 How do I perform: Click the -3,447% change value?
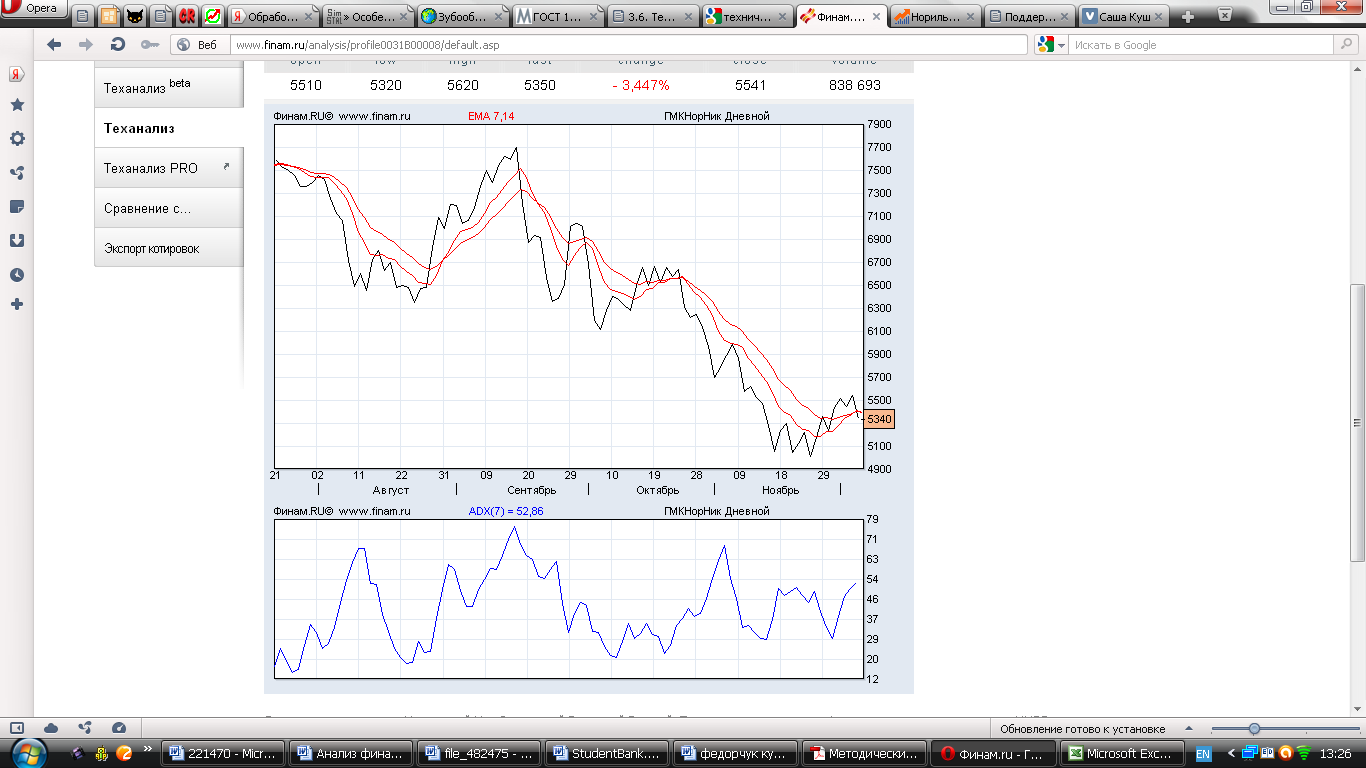pyautogui.click(x=641, y=86)
